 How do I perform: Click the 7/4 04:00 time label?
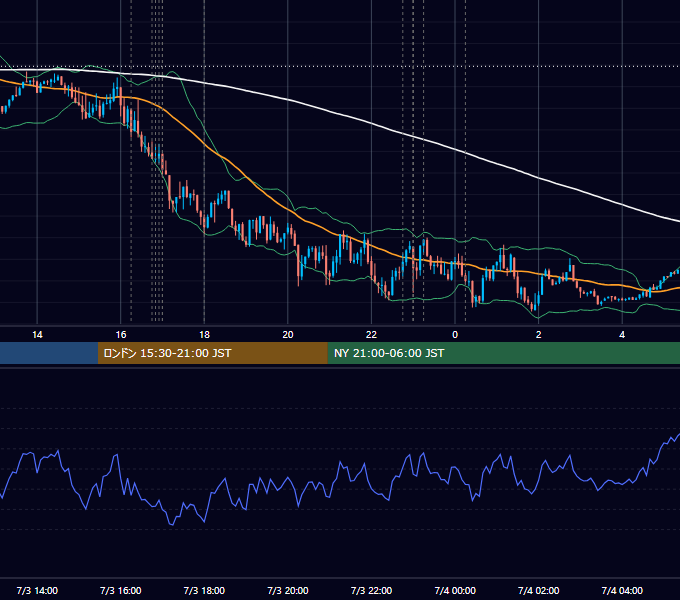(x=622, y=590)
